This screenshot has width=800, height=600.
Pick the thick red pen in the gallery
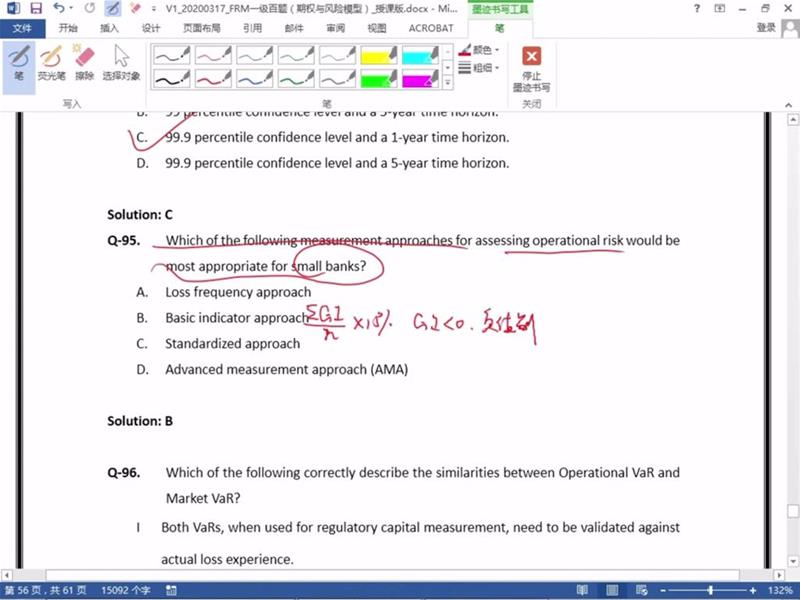213,79
